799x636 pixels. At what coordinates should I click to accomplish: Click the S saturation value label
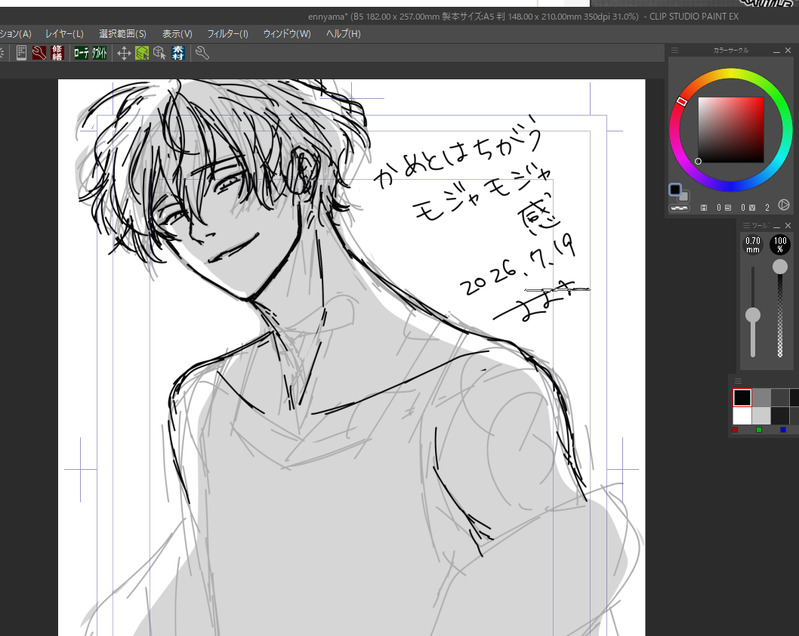pos(728,207)
